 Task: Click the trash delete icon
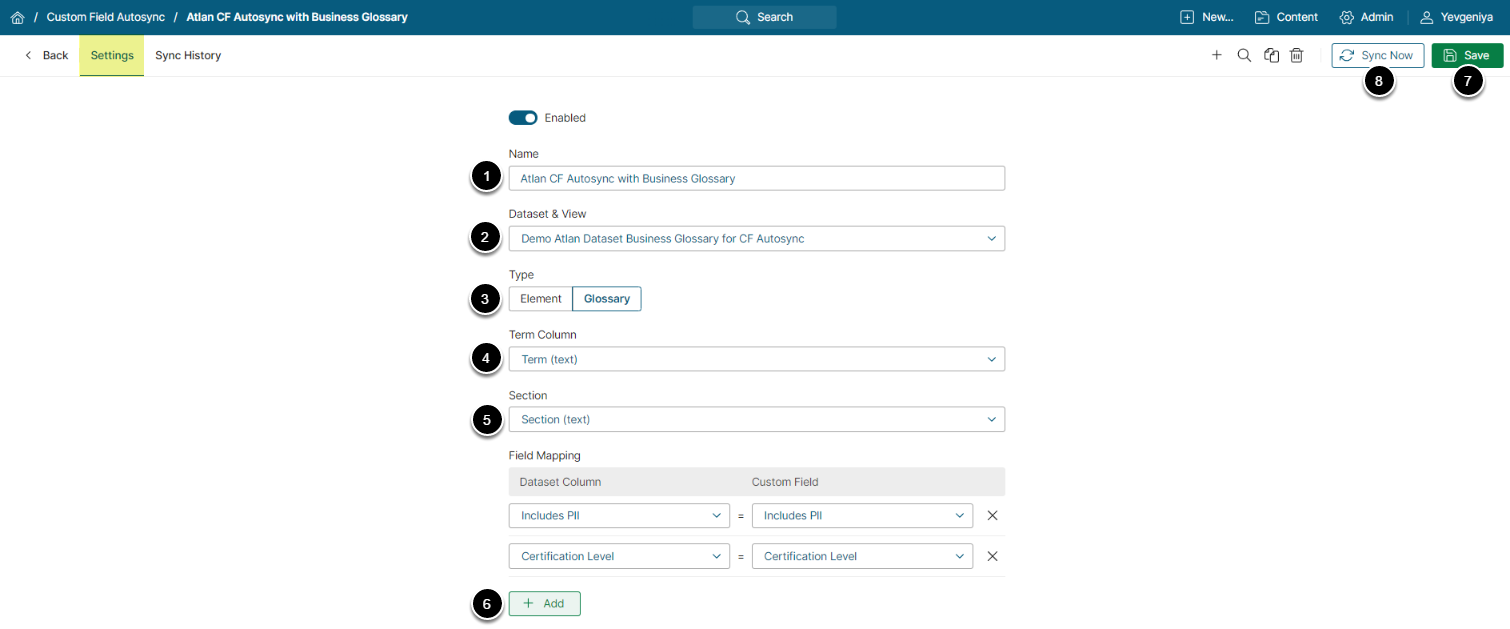tap(1296, 56)
